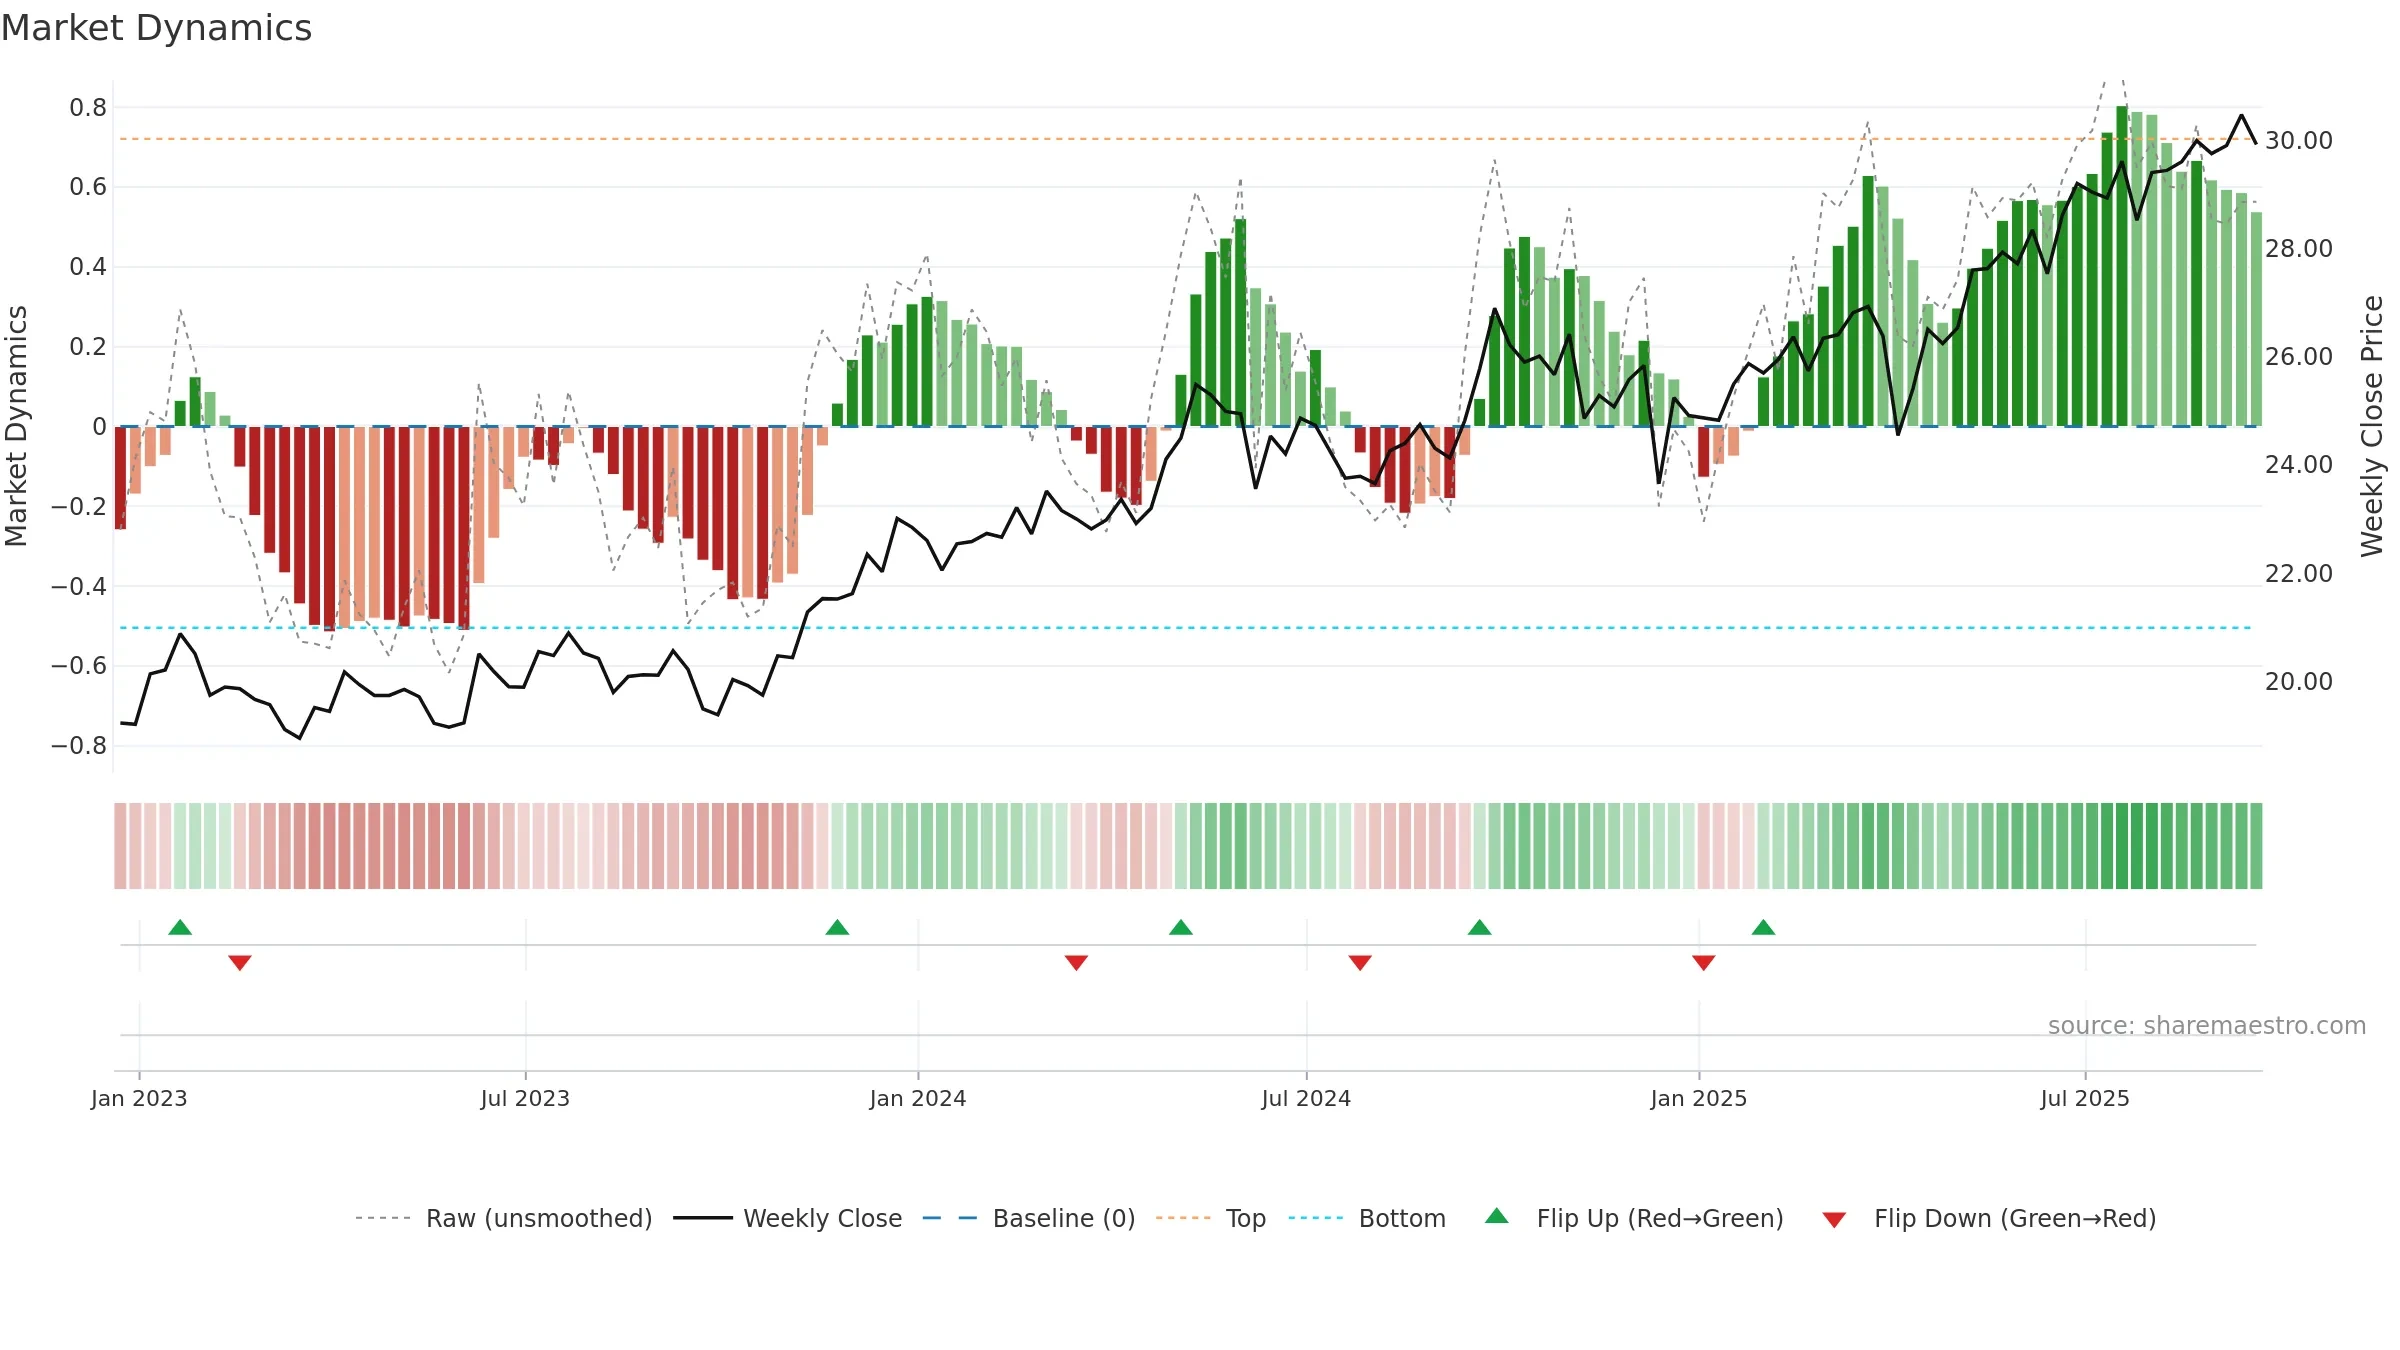Click the red Flip Down legend triangle icon
Image resolution: width=2400 pixels, height=1350 pixels.
[1834, 1220]
